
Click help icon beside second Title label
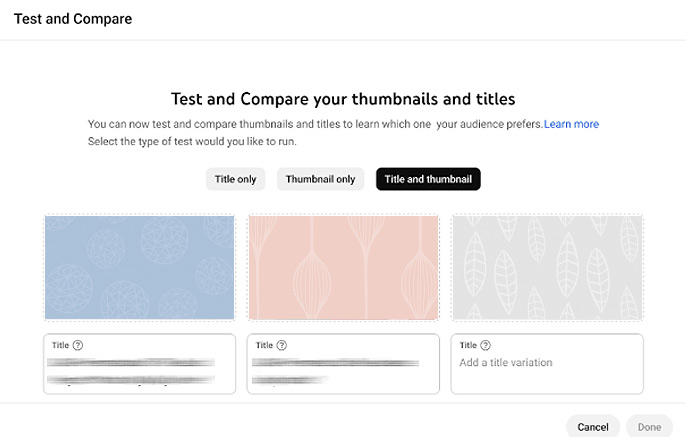pyautogui.click(x=282, y=345)
